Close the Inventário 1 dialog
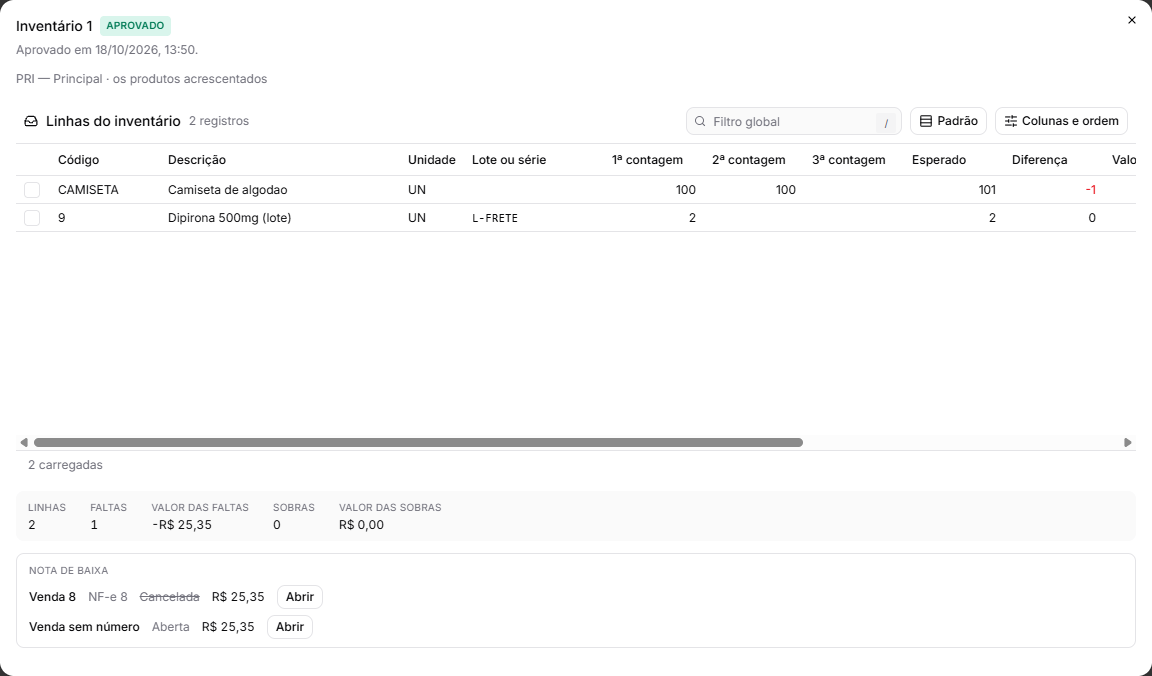The width and height of the screenshot is (1152, 676). pyautogui.click(x=1131, y=21)
